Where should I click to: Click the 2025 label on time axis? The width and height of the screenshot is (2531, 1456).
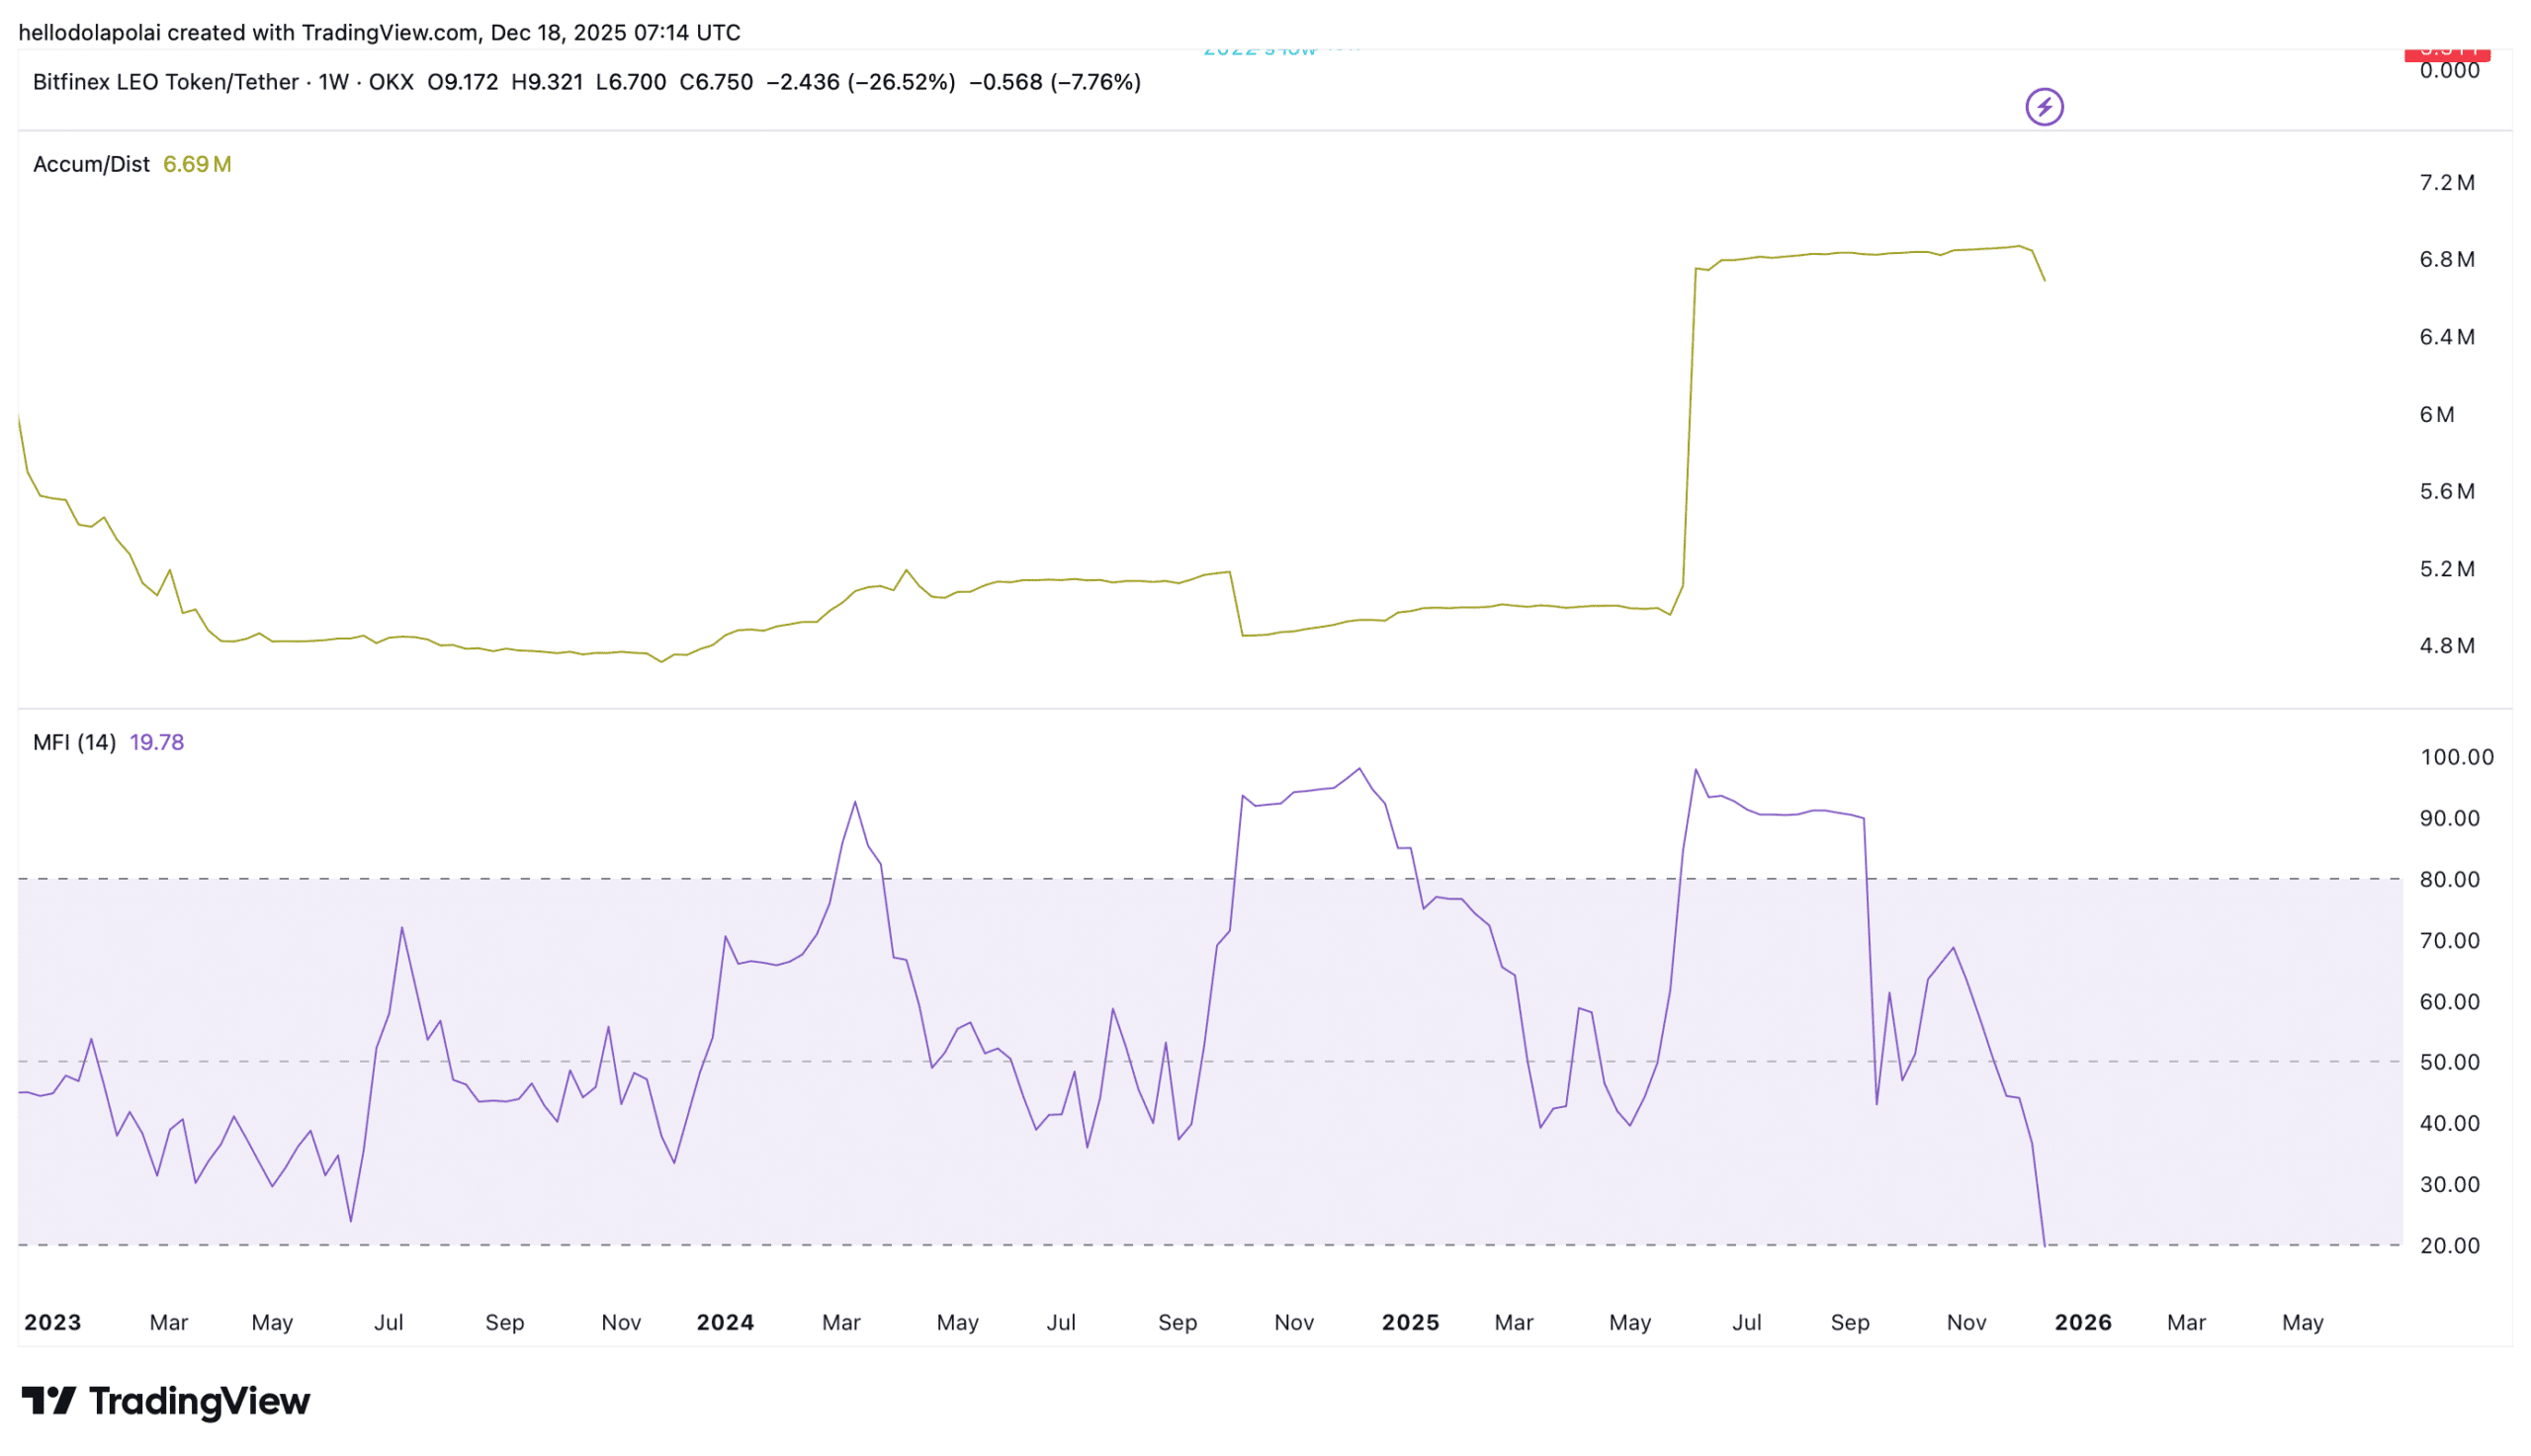coord(1410,1322)
